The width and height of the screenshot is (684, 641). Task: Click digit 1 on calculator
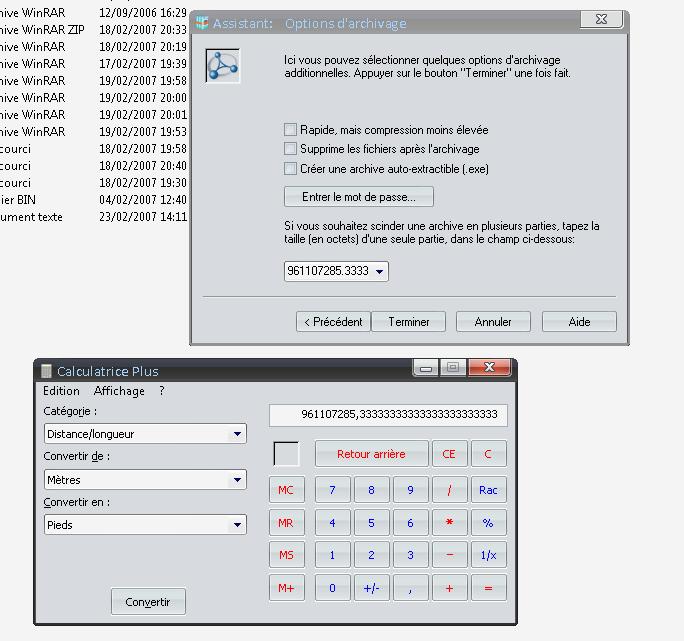tap(332, 555)
